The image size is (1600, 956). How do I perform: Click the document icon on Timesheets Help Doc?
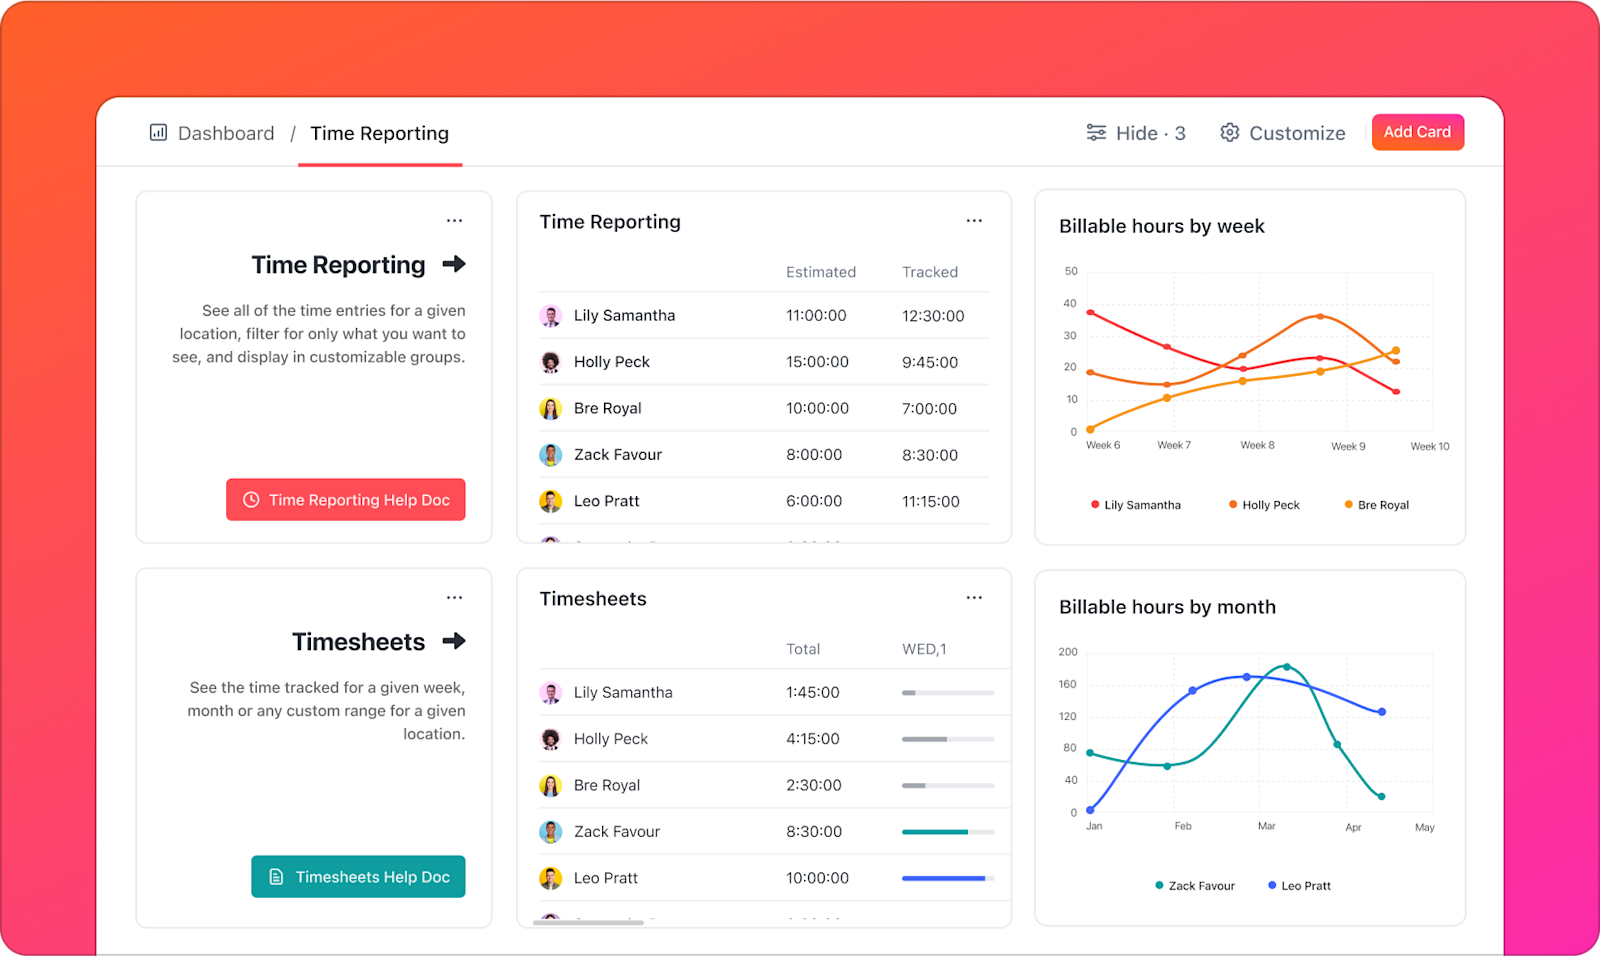click(x=276, y=876)
